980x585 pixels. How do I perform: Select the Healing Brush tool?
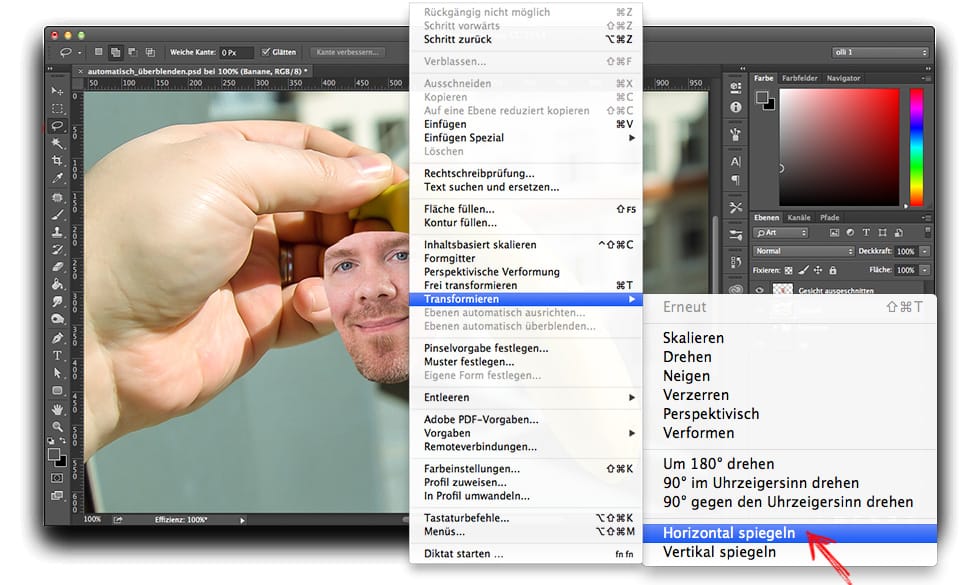(x=57, y=198)
